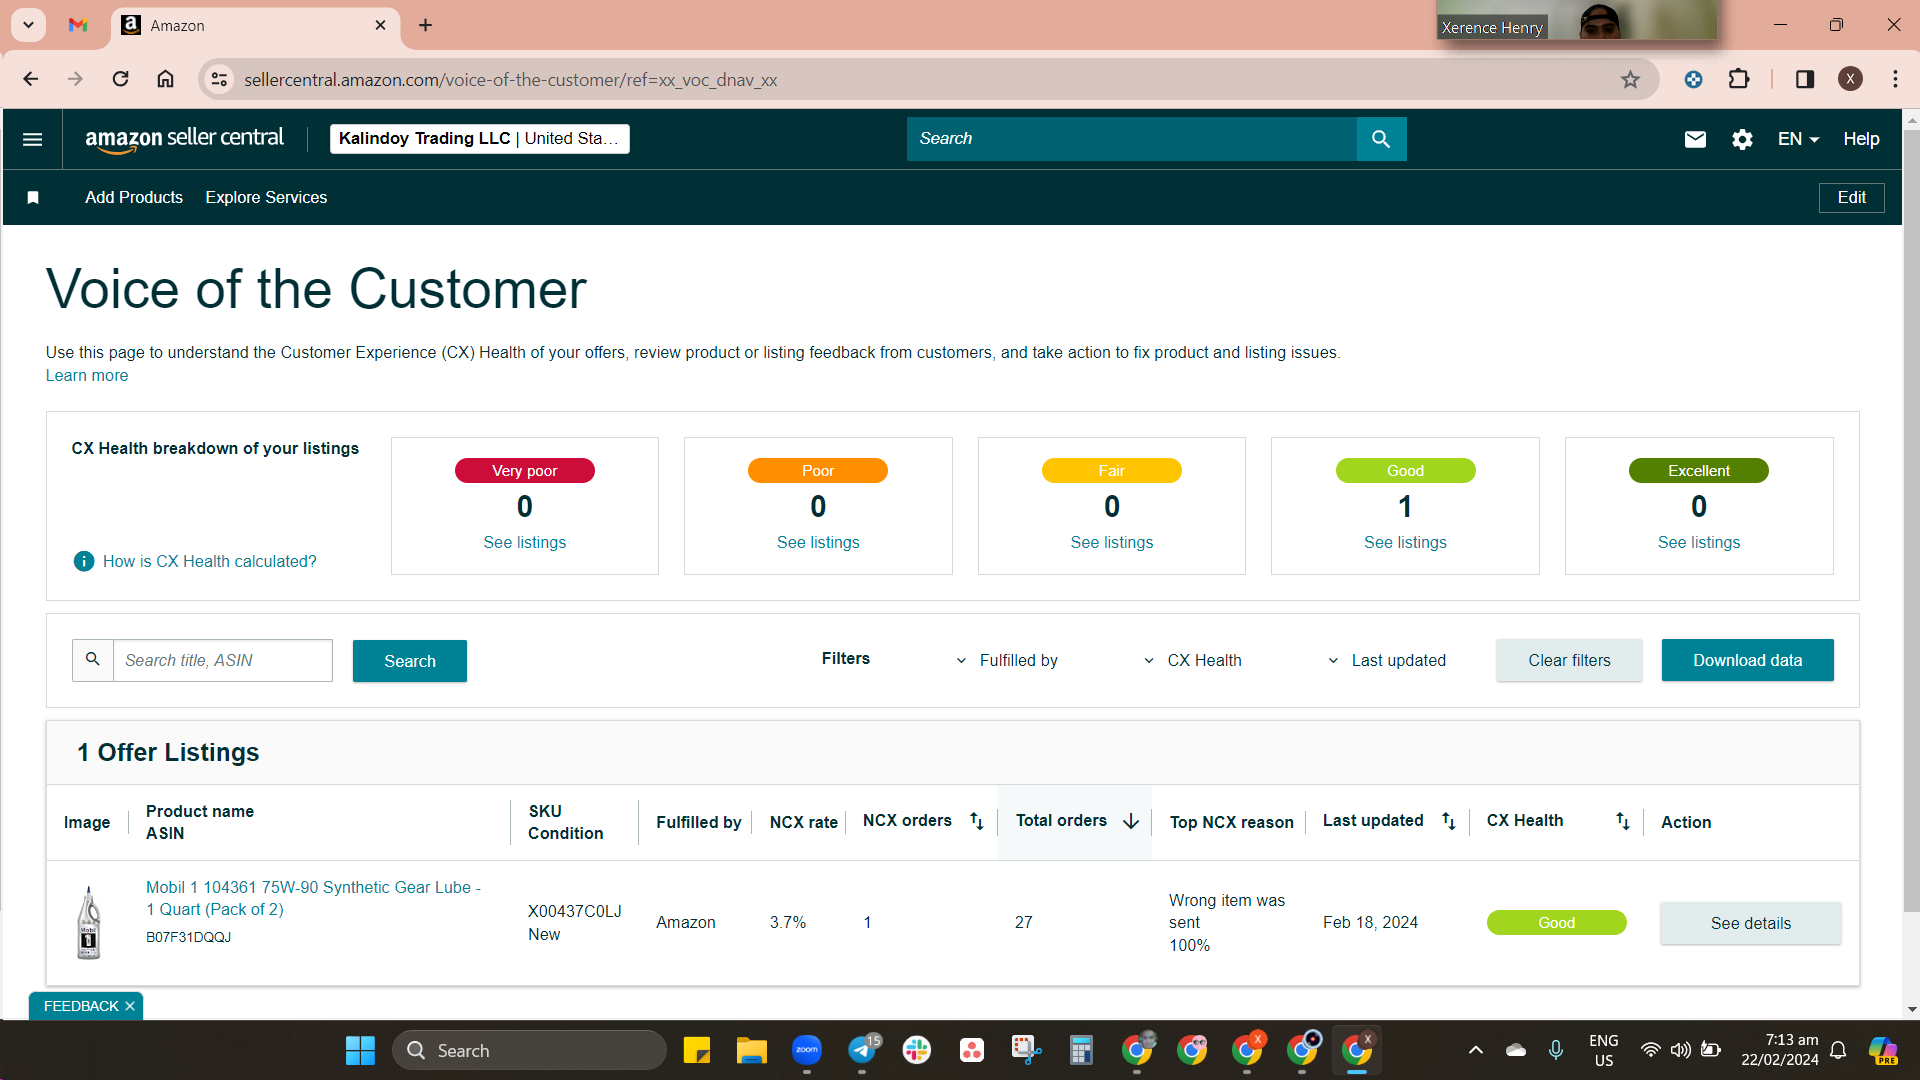Open Telegram from the taskbar
This screenshot has height=1080, width=1920.
pos(862,1050)
